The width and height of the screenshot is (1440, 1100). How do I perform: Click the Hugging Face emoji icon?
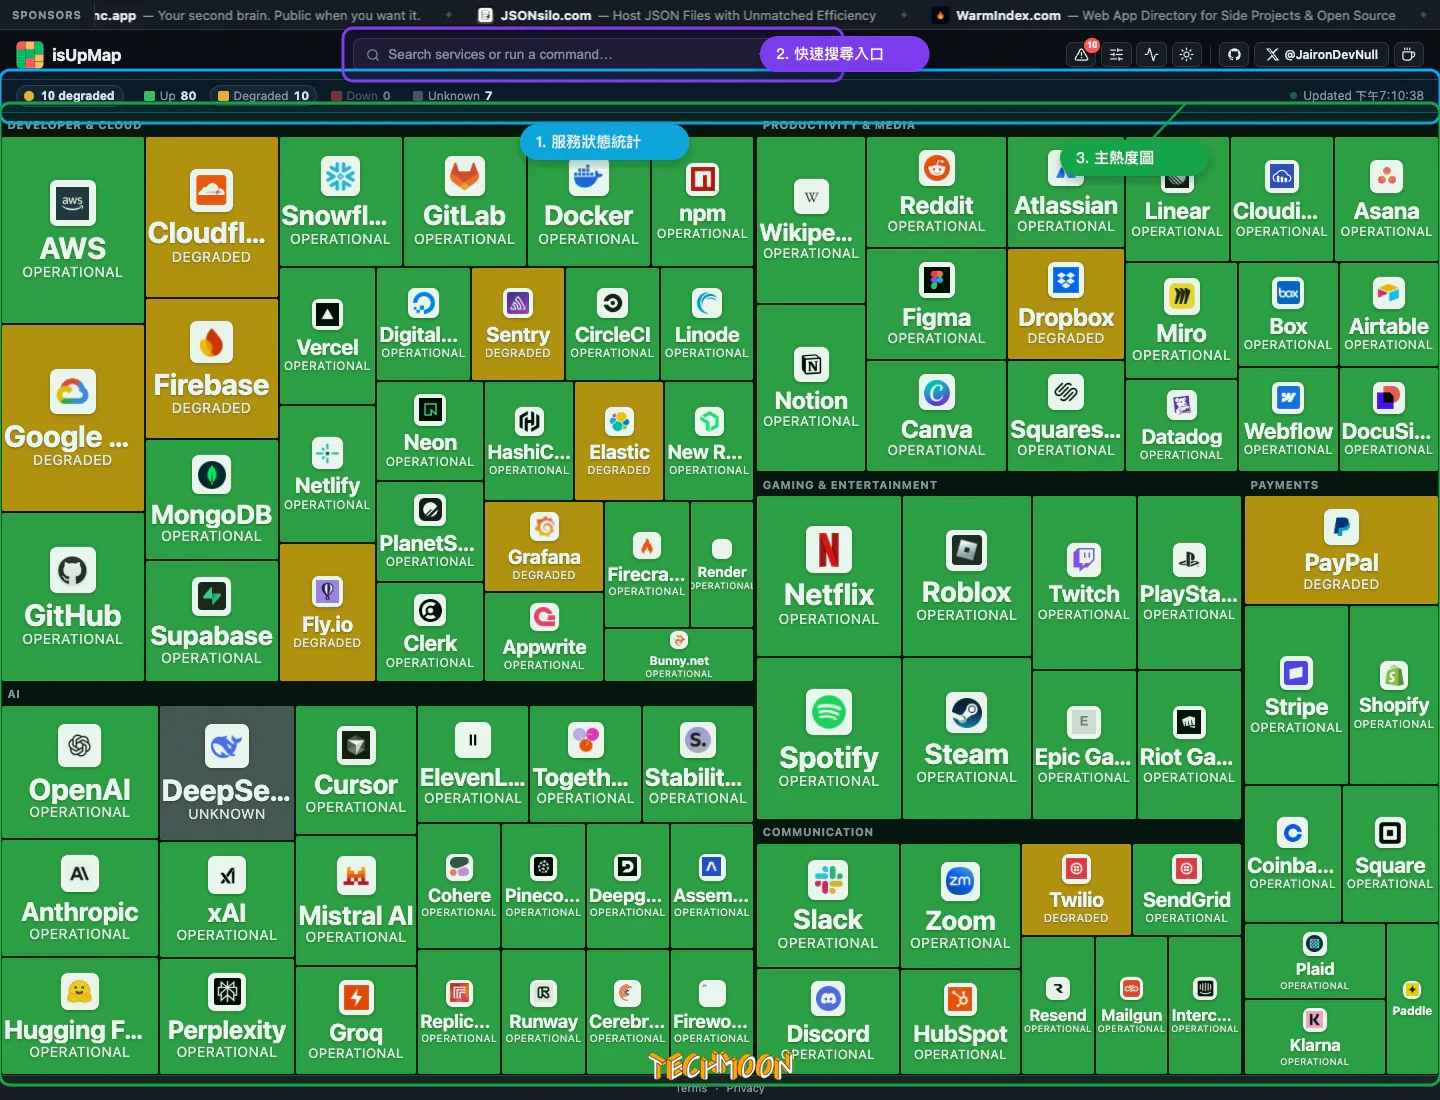80,992
